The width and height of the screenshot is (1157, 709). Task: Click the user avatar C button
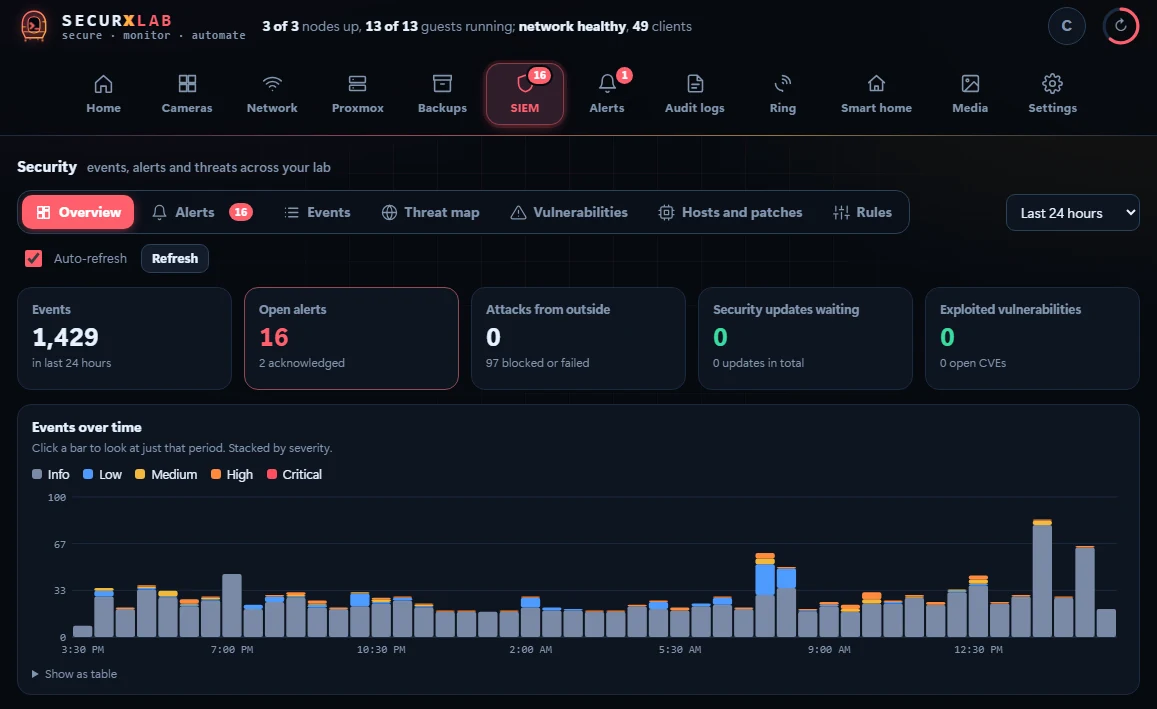coord(1066,26)
